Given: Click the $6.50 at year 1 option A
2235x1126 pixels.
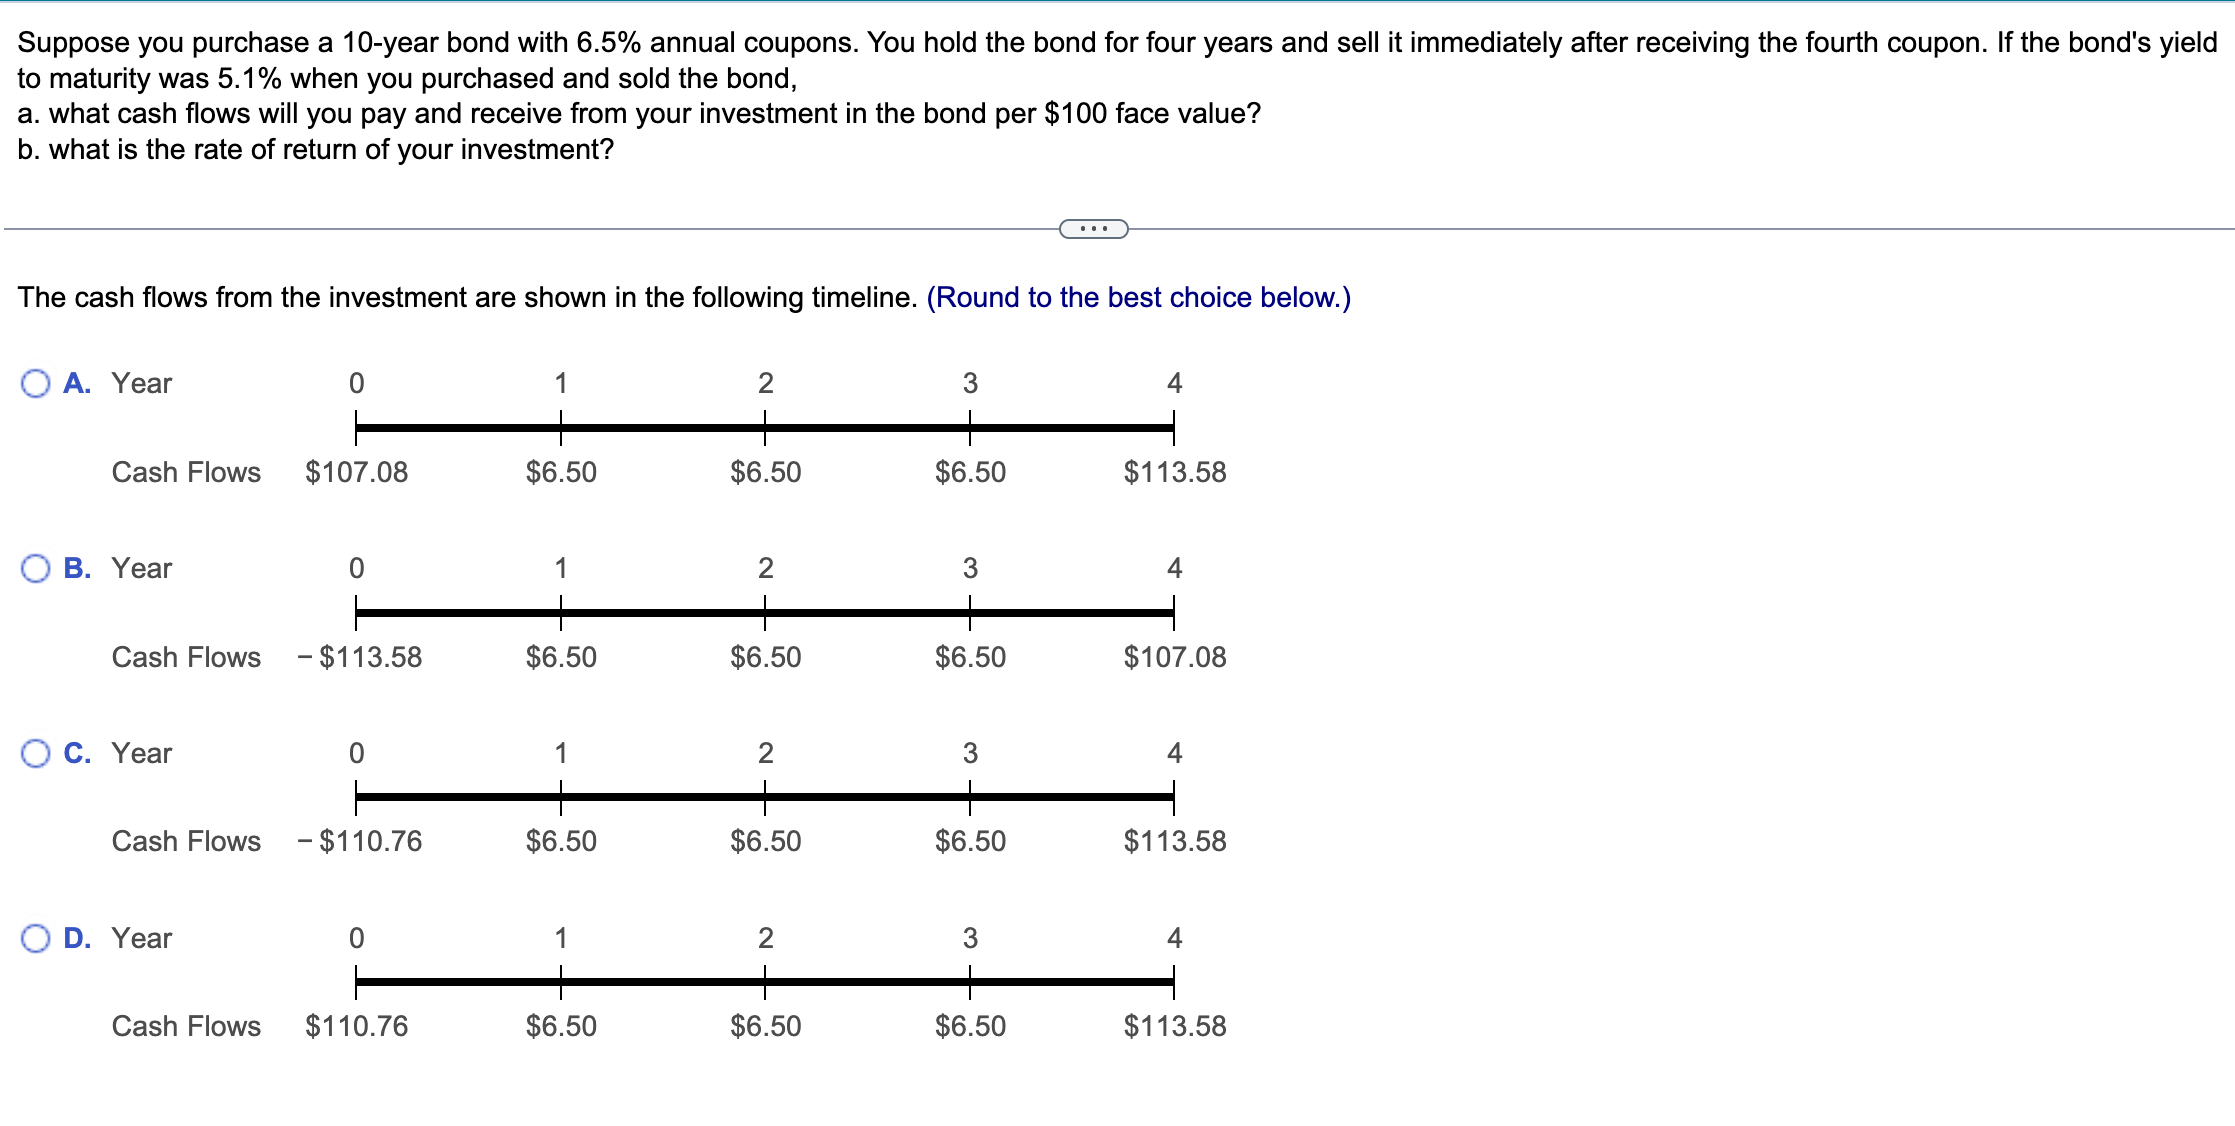Looking at the screenshot, I should tap(561, 472).
